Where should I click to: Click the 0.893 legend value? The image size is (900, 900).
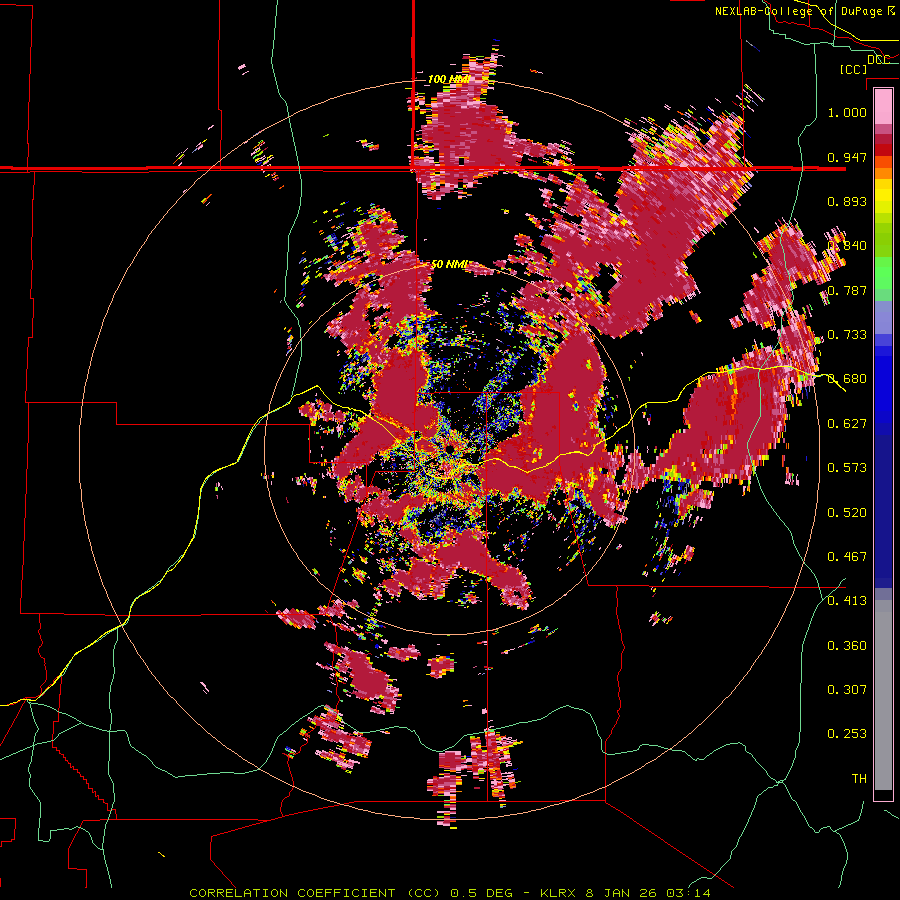tap(847, 201)
